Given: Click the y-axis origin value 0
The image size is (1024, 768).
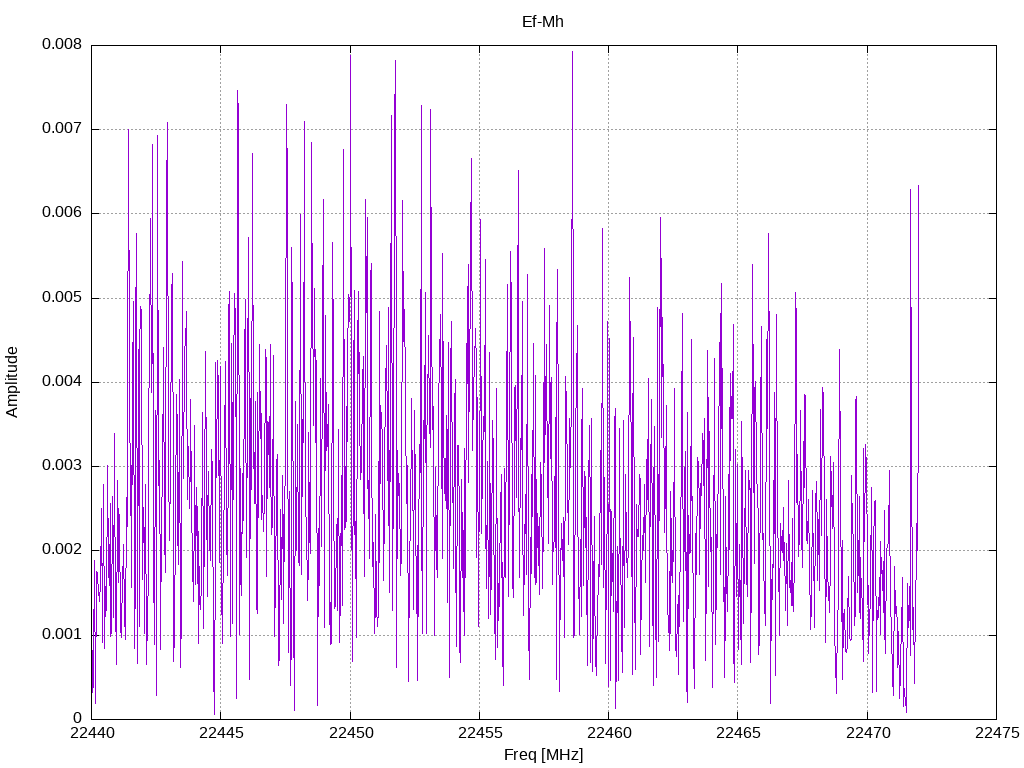Looking at the screenshot, I should [78, 718].
